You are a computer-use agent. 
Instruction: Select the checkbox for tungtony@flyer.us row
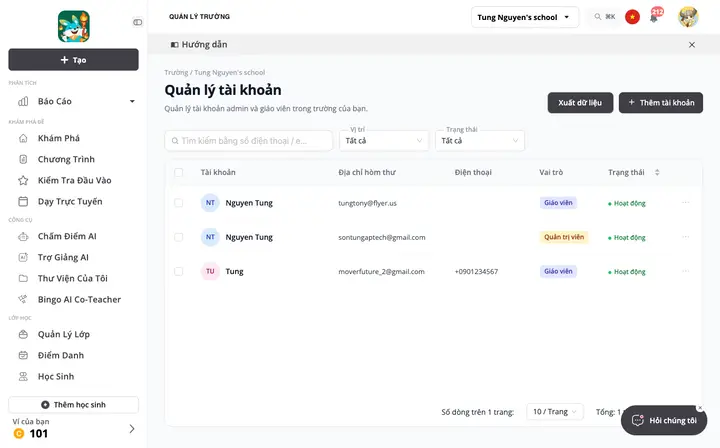[179, 203]
